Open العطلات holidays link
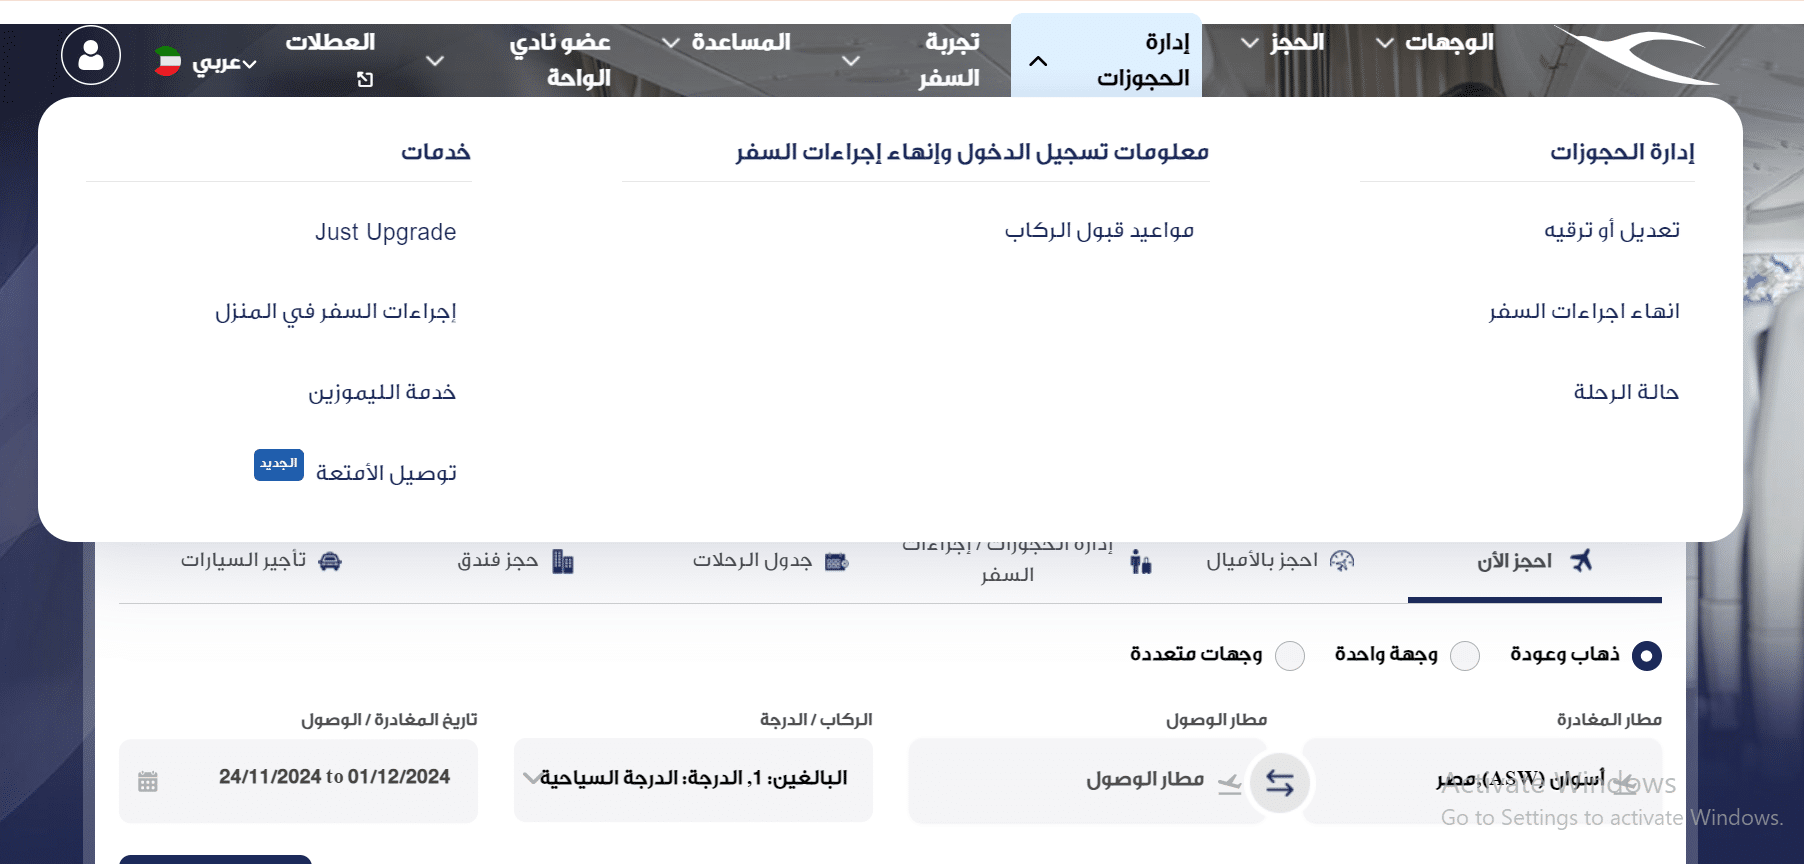1804x864 pixels. (330, 42)
